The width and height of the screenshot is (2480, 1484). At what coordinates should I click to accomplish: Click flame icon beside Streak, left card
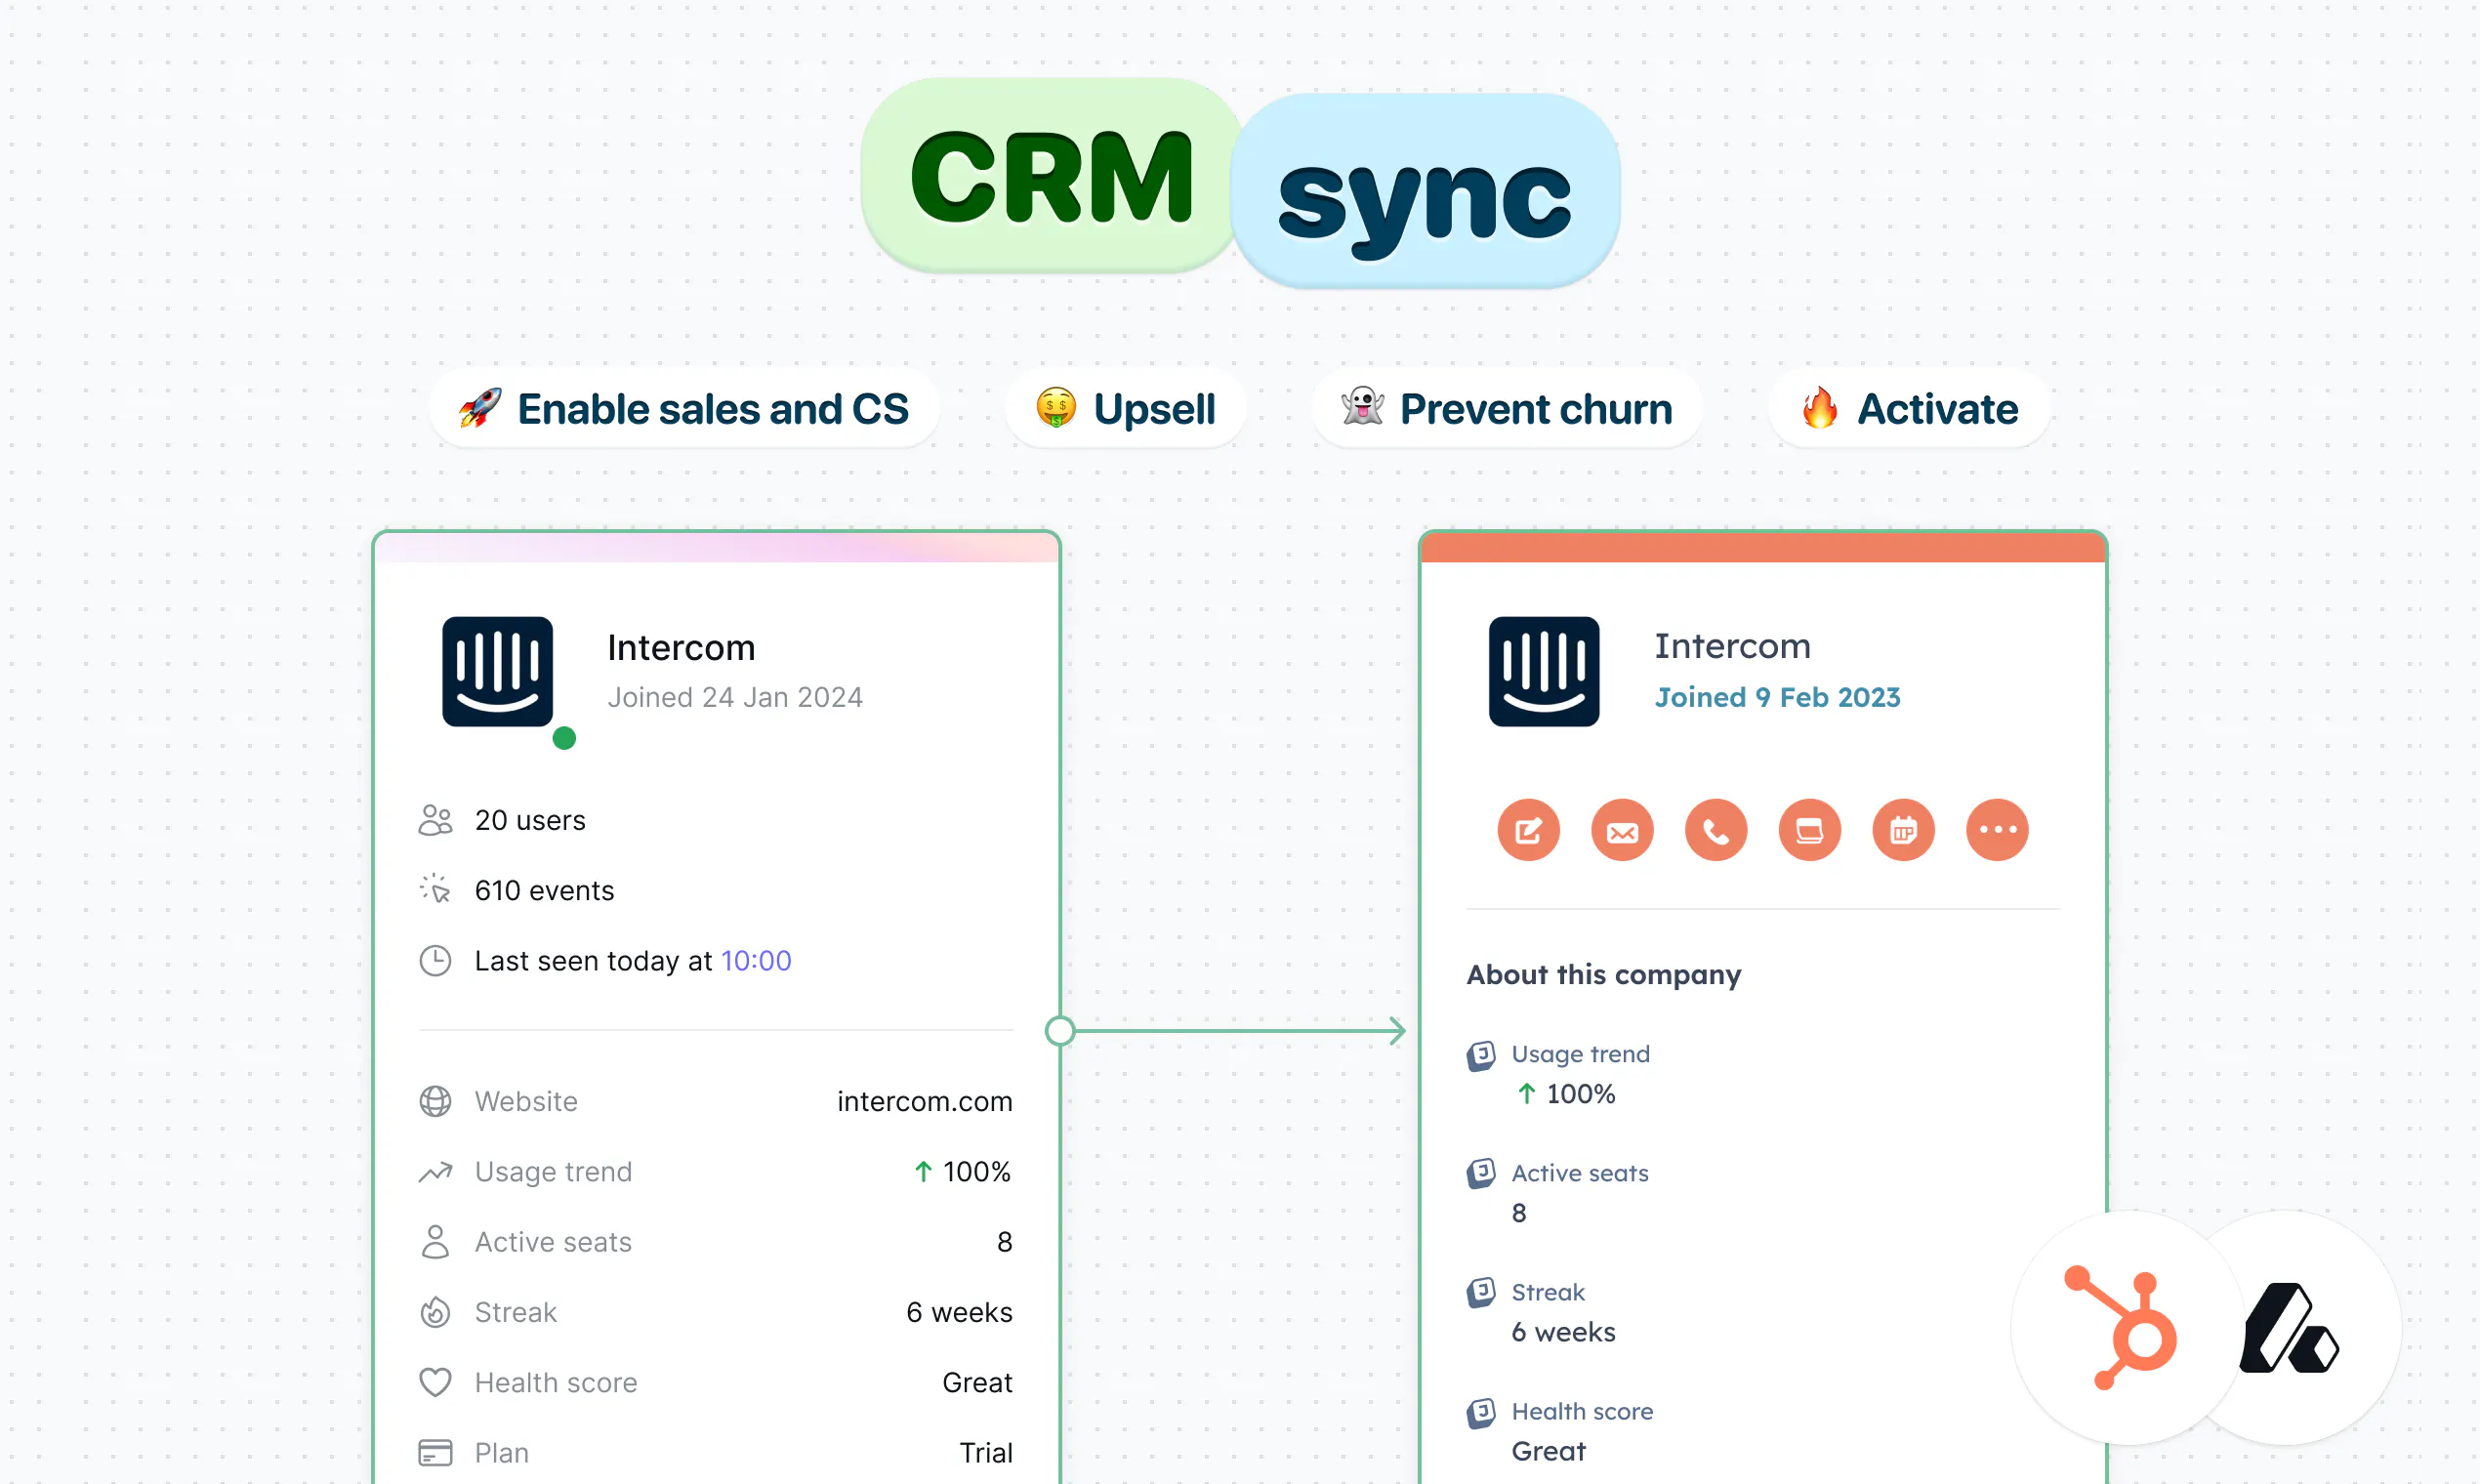(435, 1312)
